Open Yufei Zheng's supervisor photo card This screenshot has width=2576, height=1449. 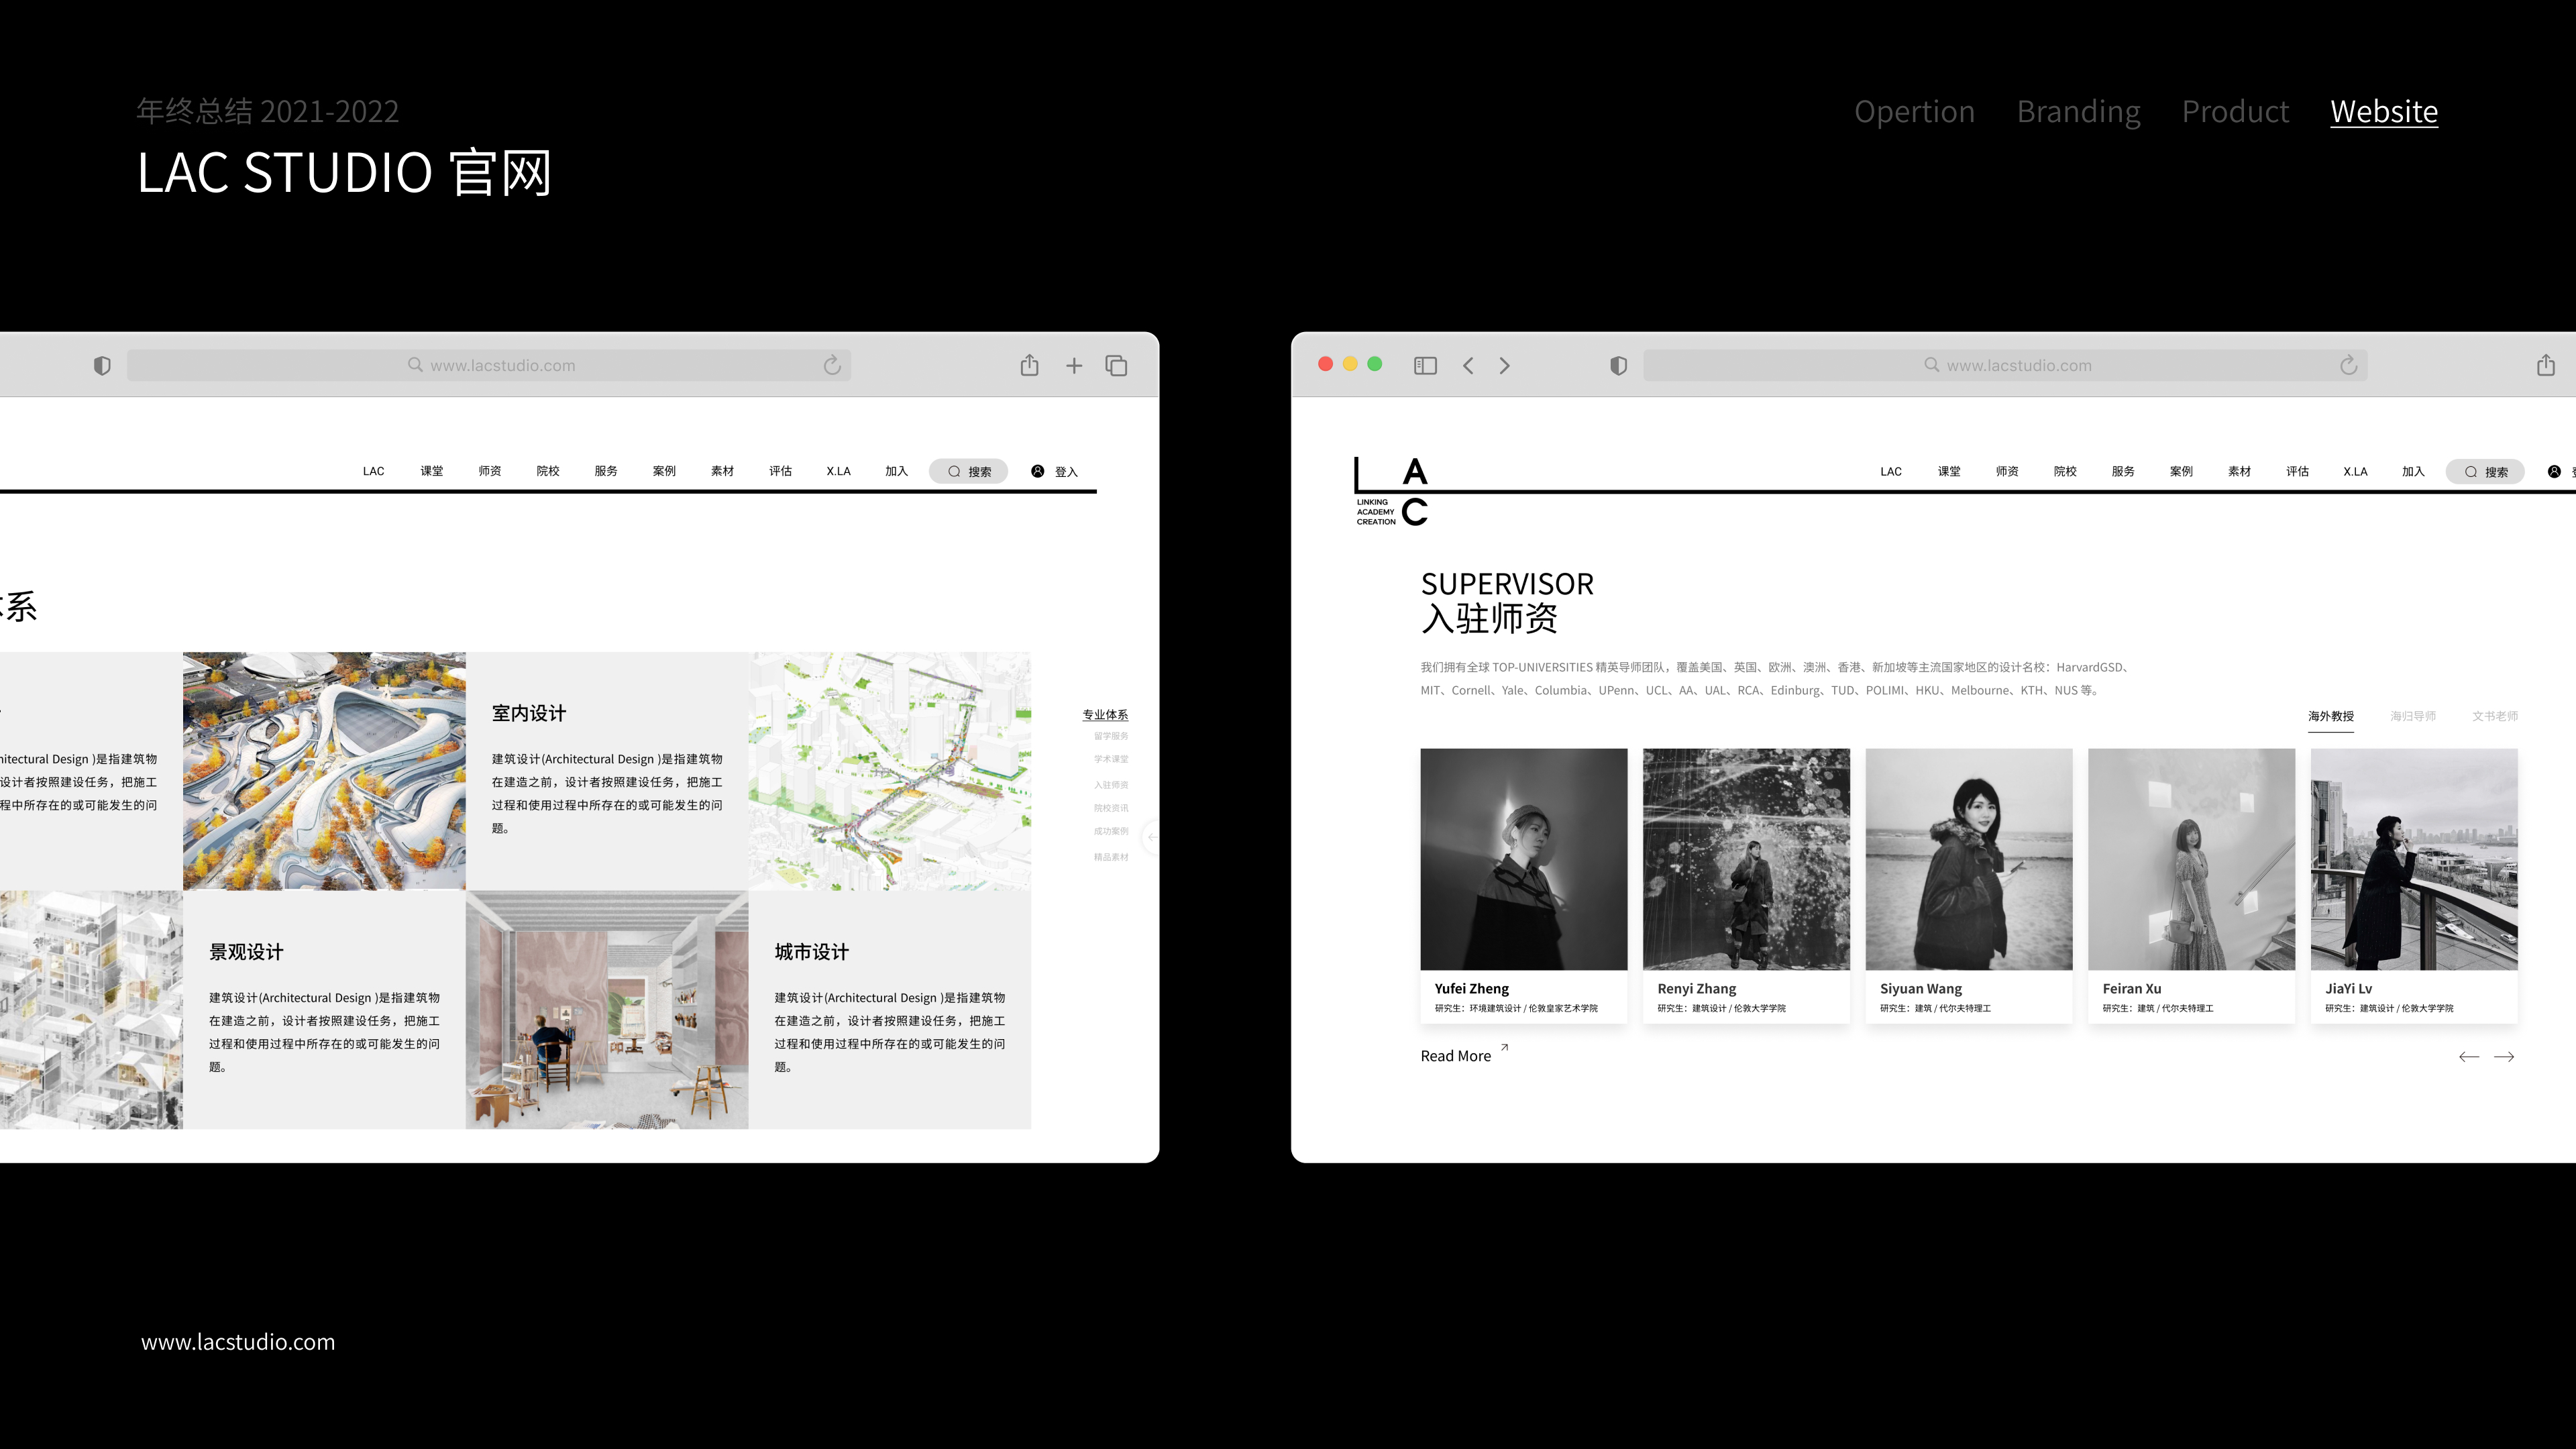click(1523, 859)
